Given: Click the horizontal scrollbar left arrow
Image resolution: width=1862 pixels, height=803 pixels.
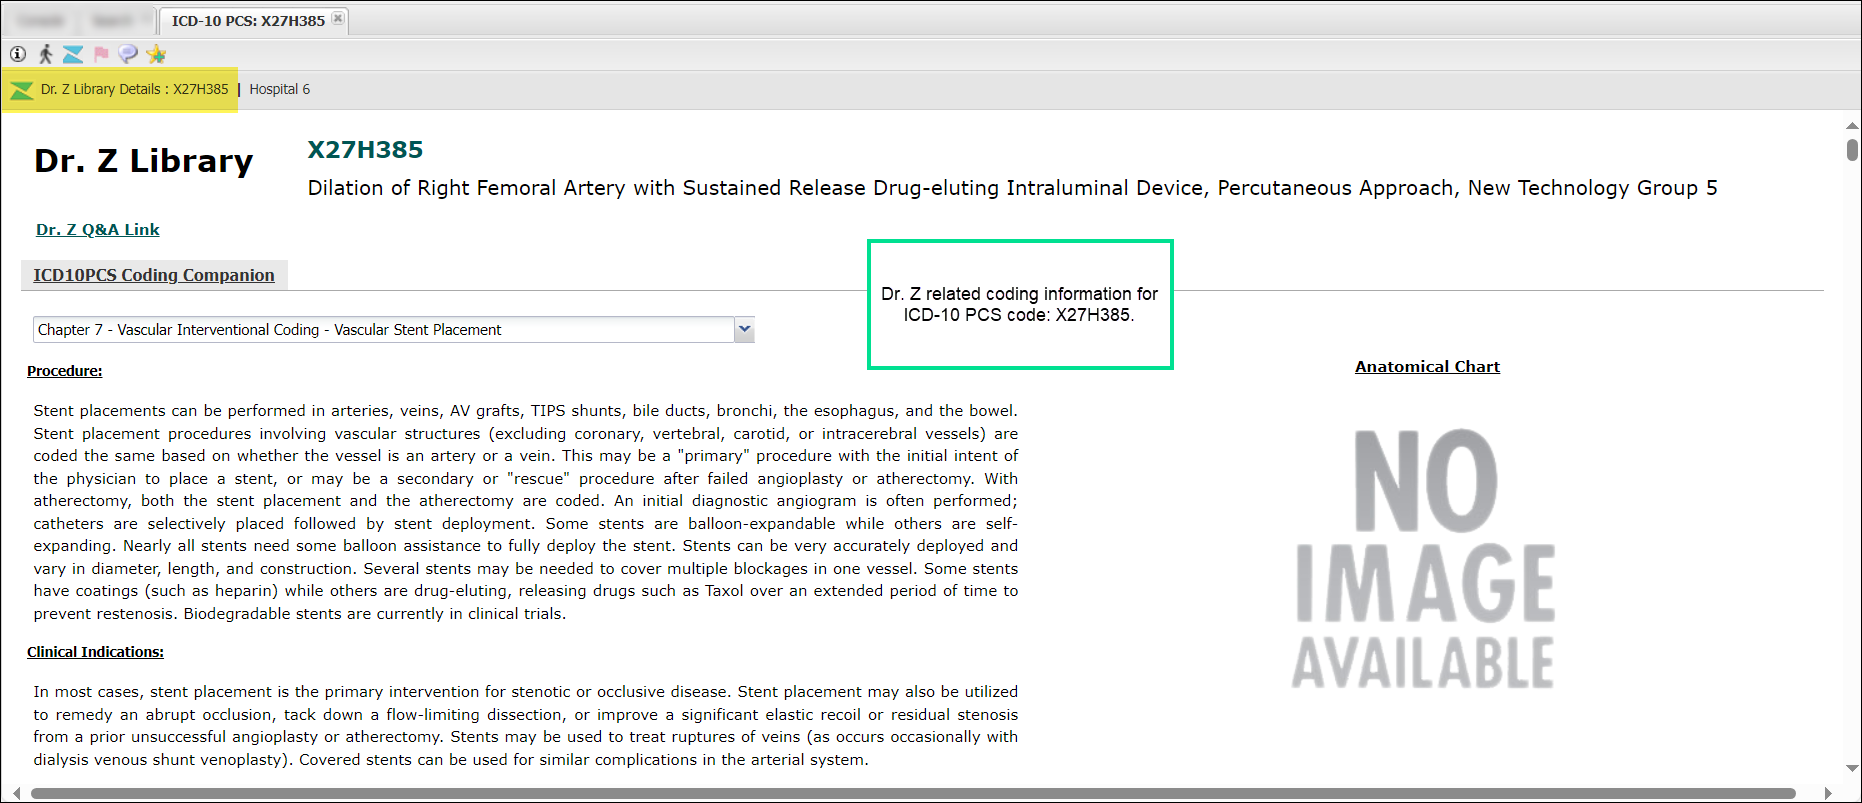Looking at the screenshot, I should pyautogui.click(x=16, y=793).
